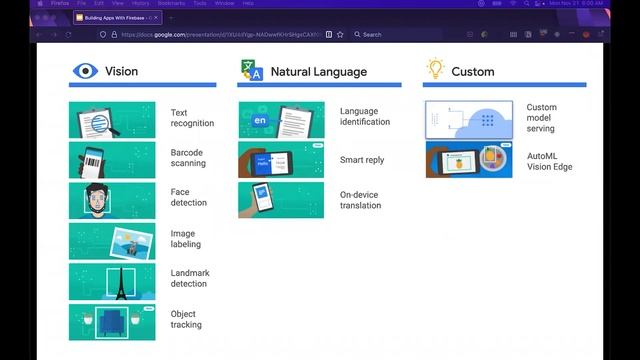
Task: Open the Apple menu
Action: tap(40, 3)
